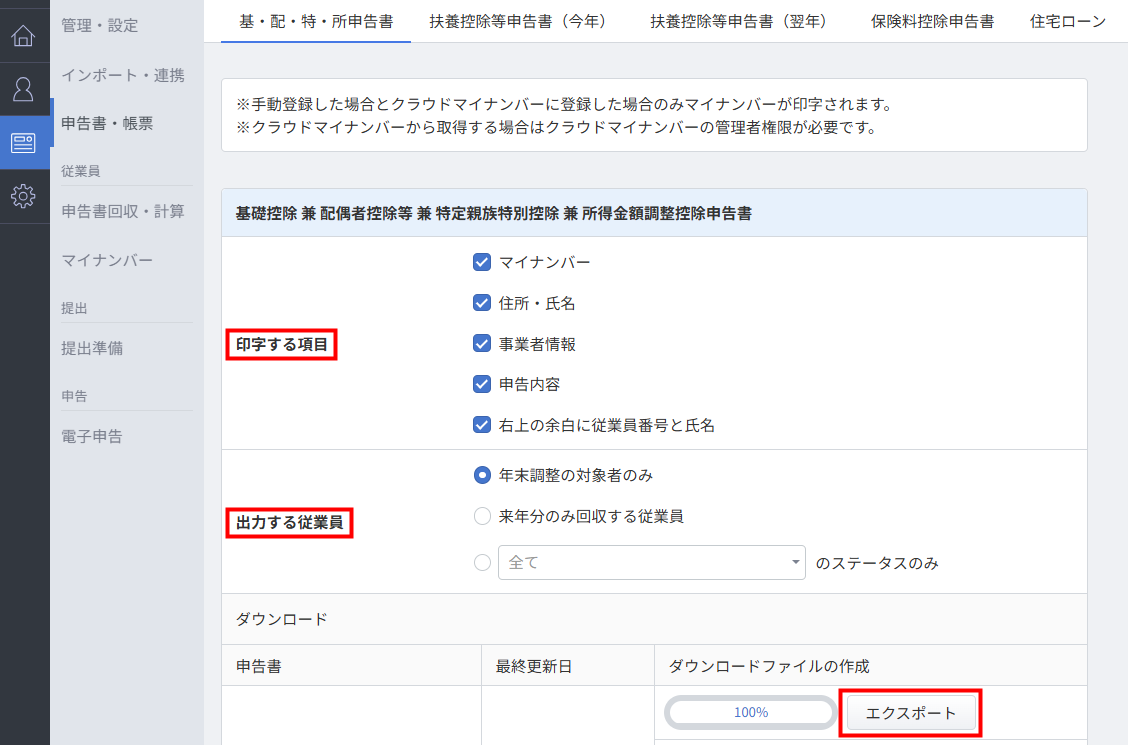Select the forms document icon in rail
Viewport: 1128px width, 745px height.
click(x=24, y=143)
